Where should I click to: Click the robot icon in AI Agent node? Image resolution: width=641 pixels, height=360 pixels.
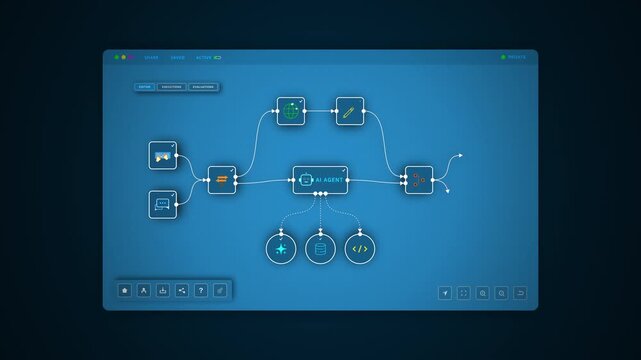click(x=306, y=180)
